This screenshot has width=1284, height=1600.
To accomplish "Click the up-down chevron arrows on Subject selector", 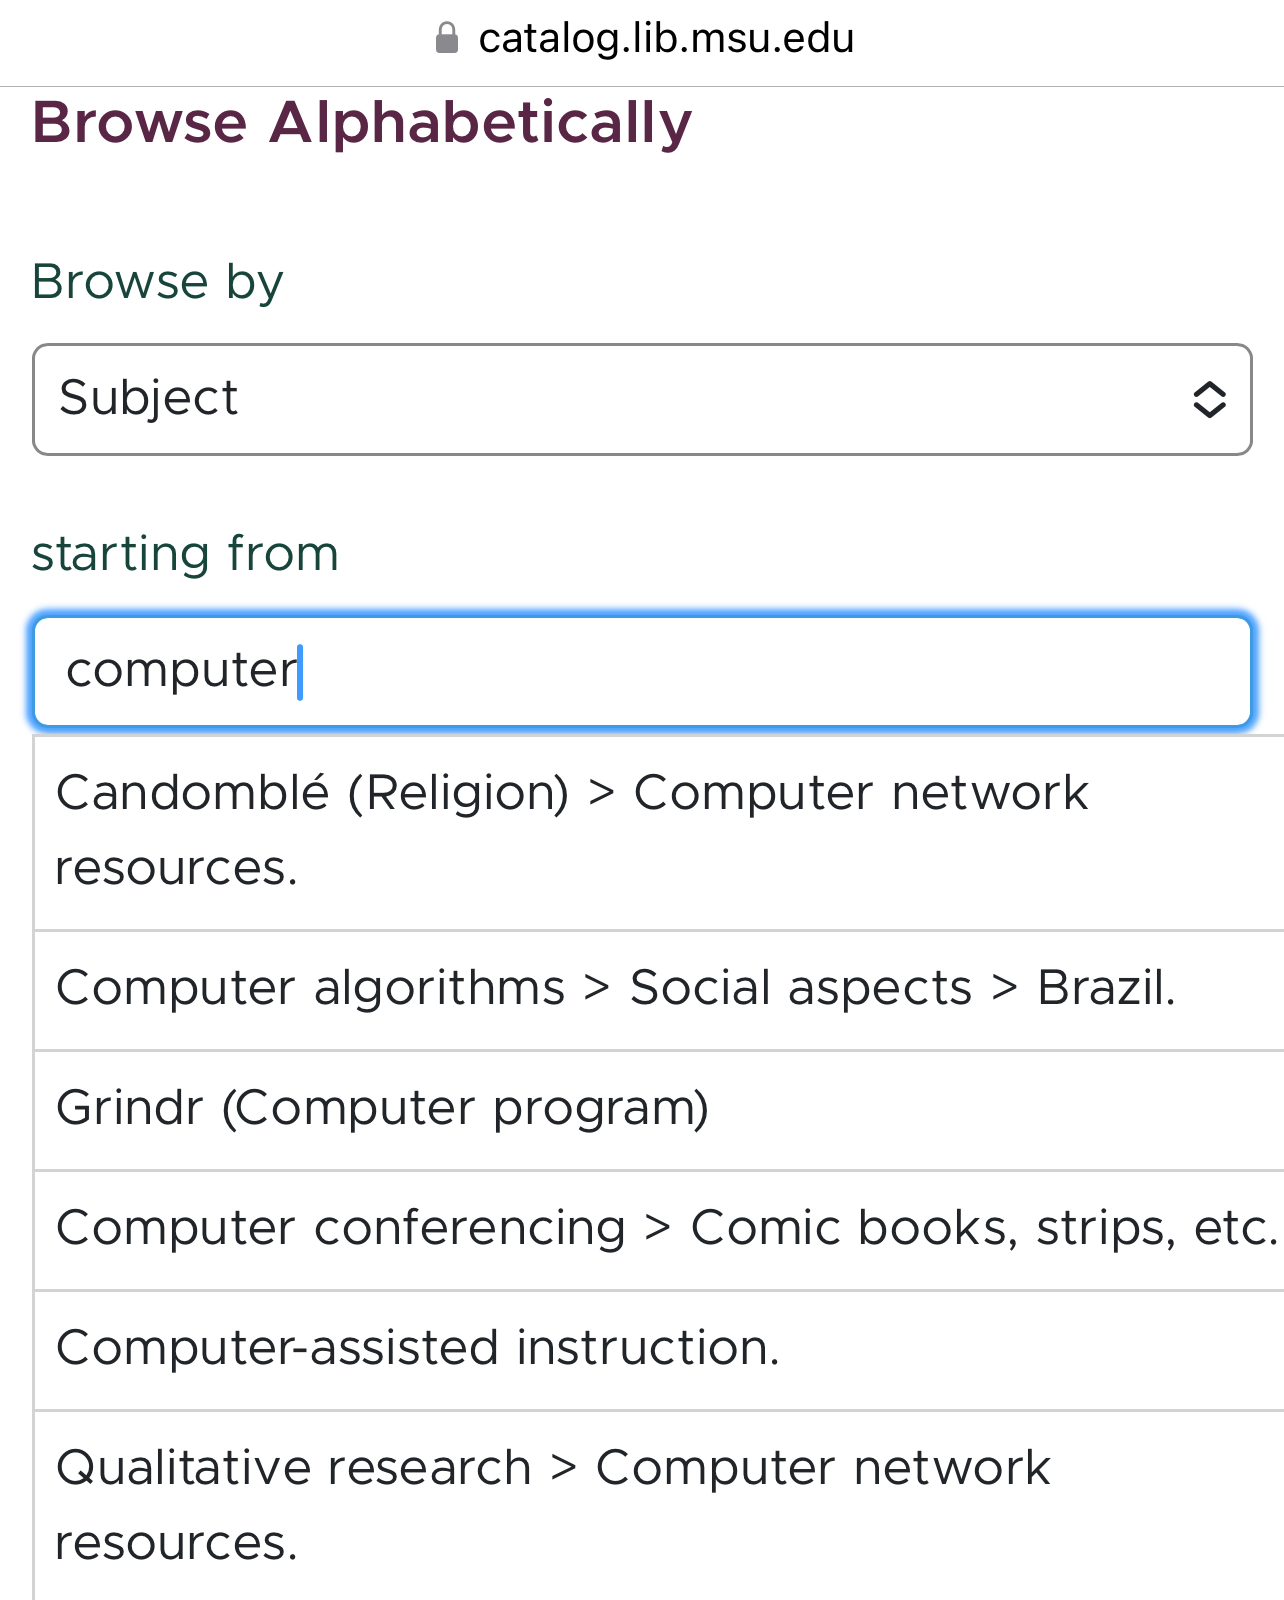I will [1209, 399].
